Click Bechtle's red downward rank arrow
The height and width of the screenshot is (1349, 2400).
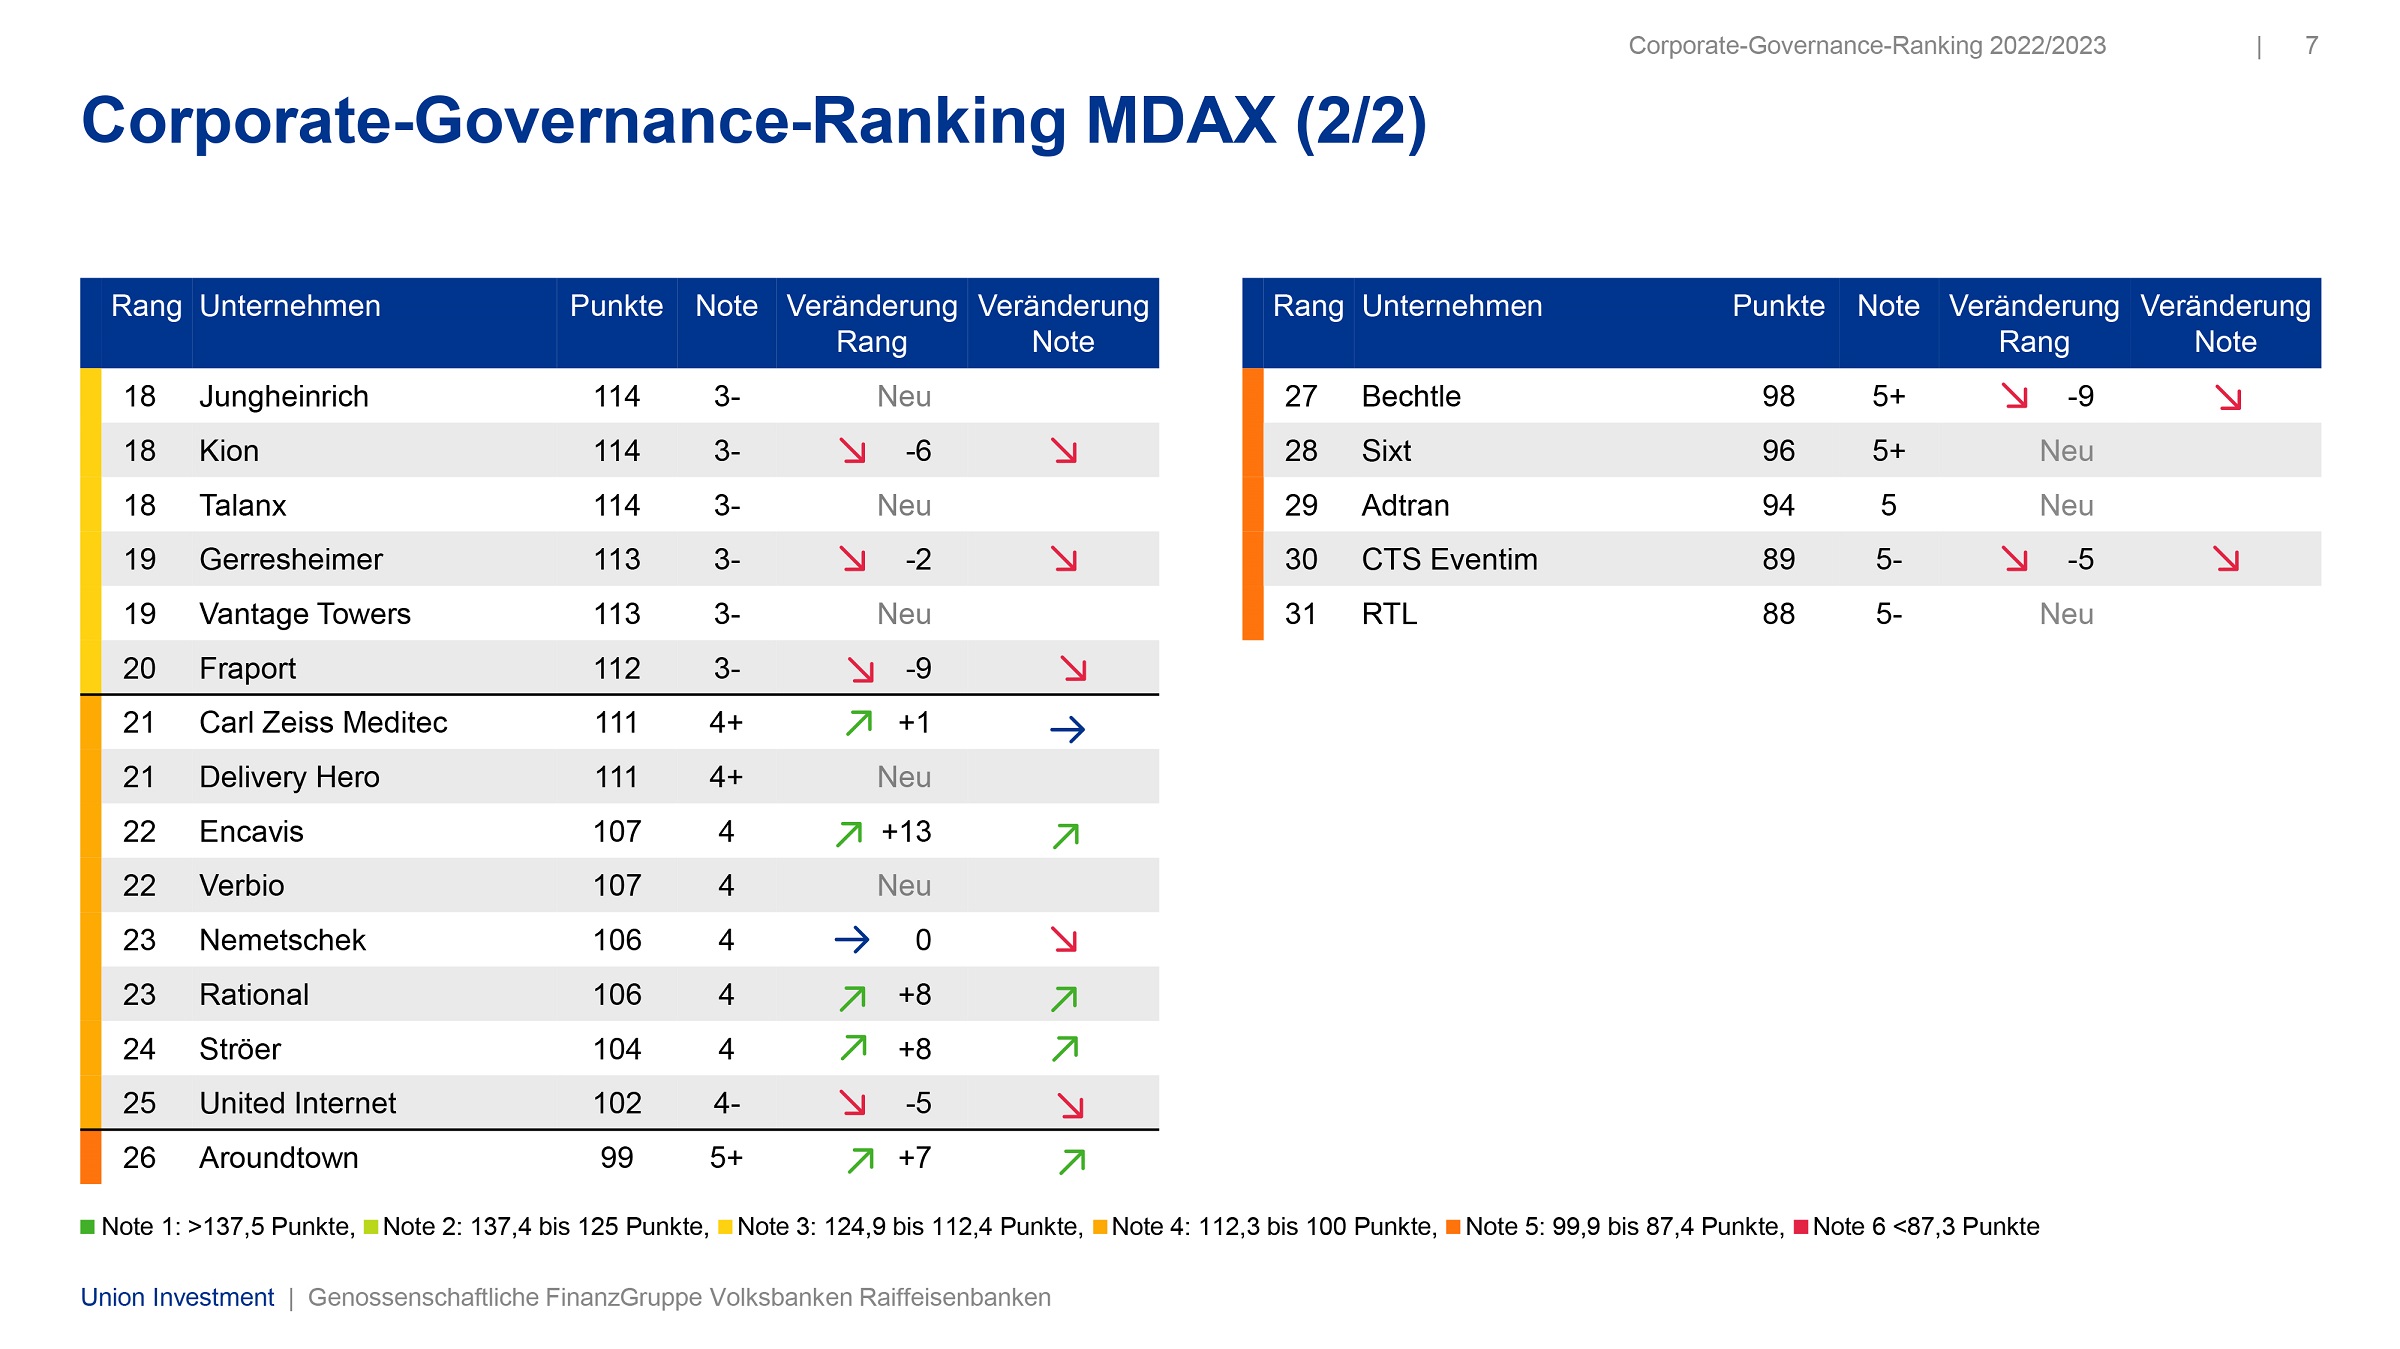[2014, 396]
